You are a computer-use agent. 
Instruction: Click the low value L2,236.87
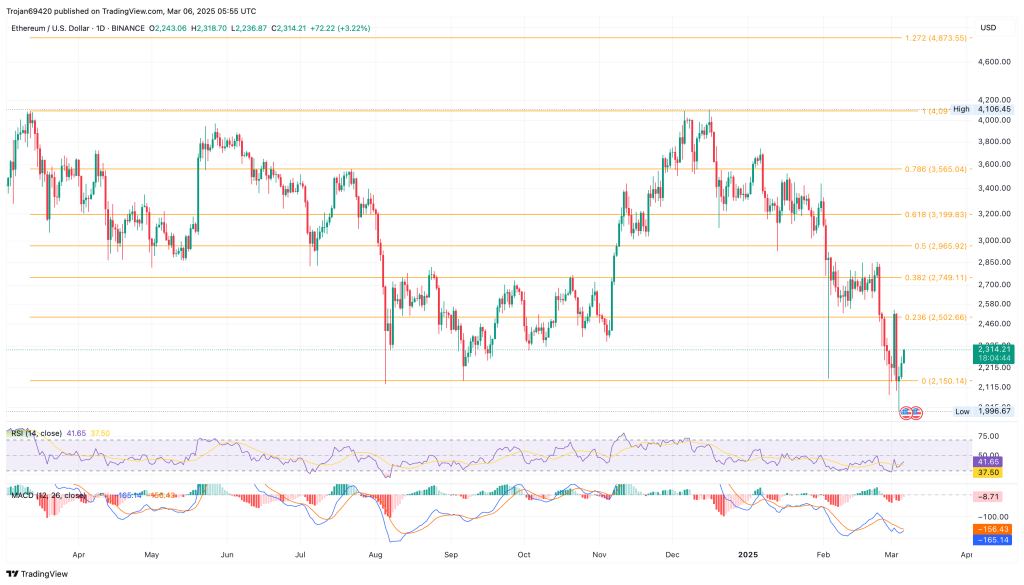click(249, 29)
